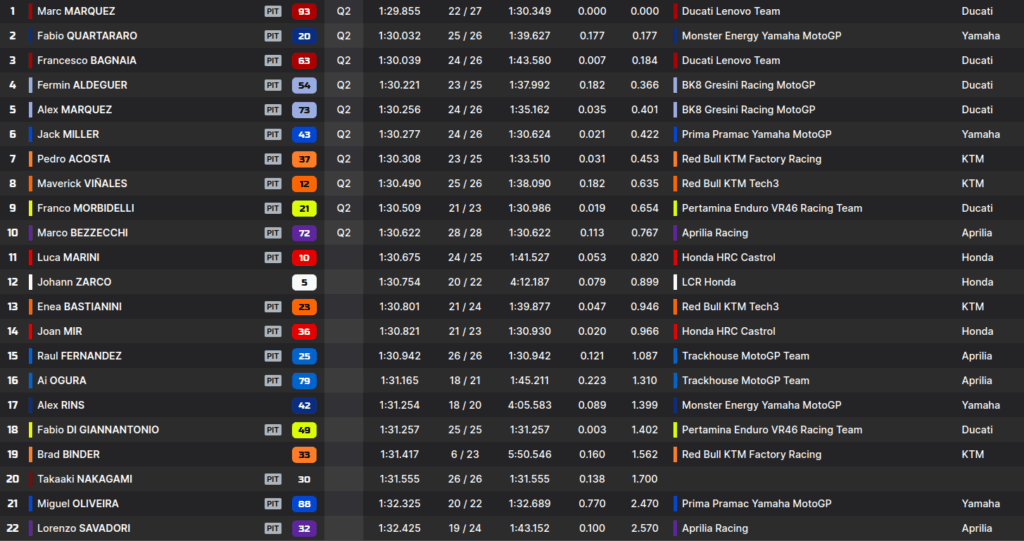
Task: Click last lap time 5:50.546
Action: pos(530,454)
